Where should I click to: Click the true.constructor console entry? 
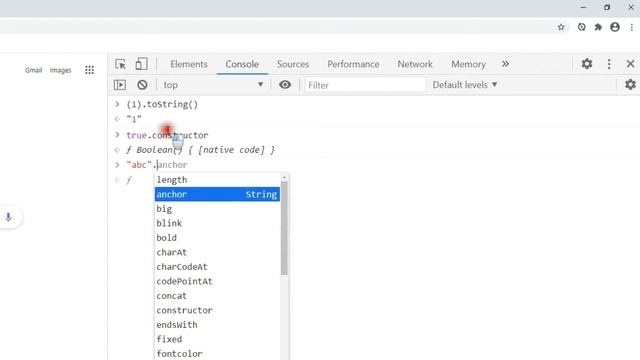pos(167,135)
